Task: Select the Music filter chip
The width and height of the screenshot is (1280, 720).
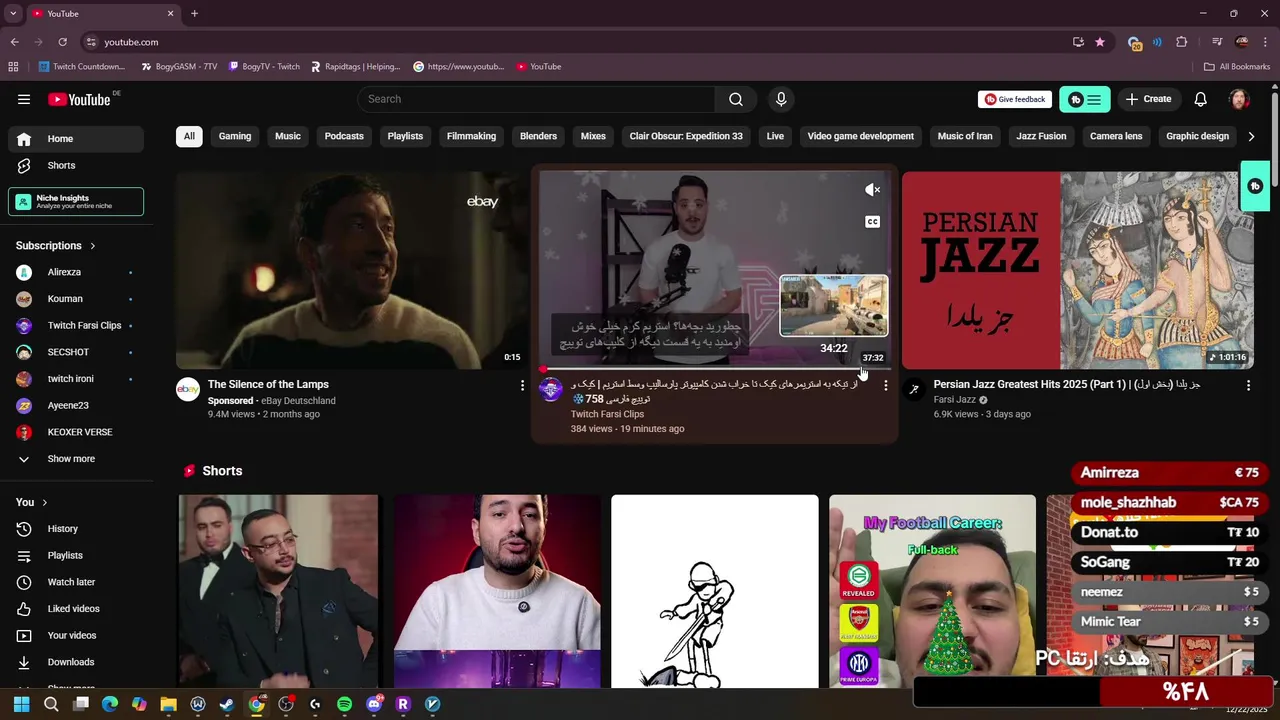Action: click(x=288, y=136)
